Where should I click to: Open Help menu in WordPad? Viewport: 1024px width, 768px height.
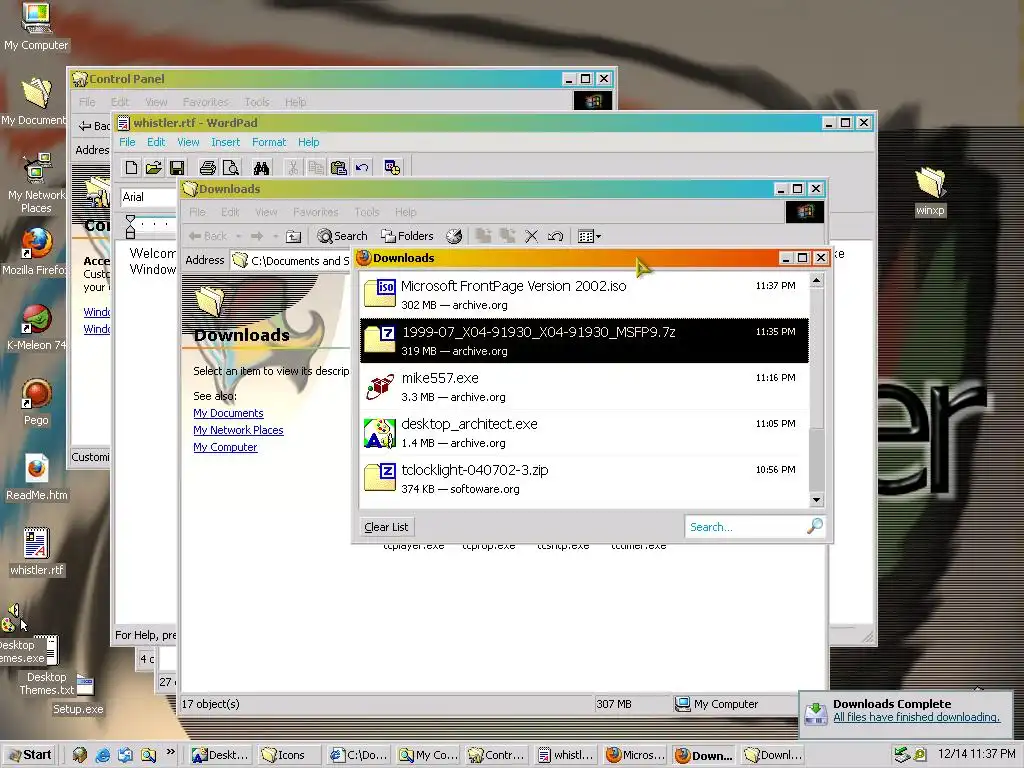click(308, 142)
